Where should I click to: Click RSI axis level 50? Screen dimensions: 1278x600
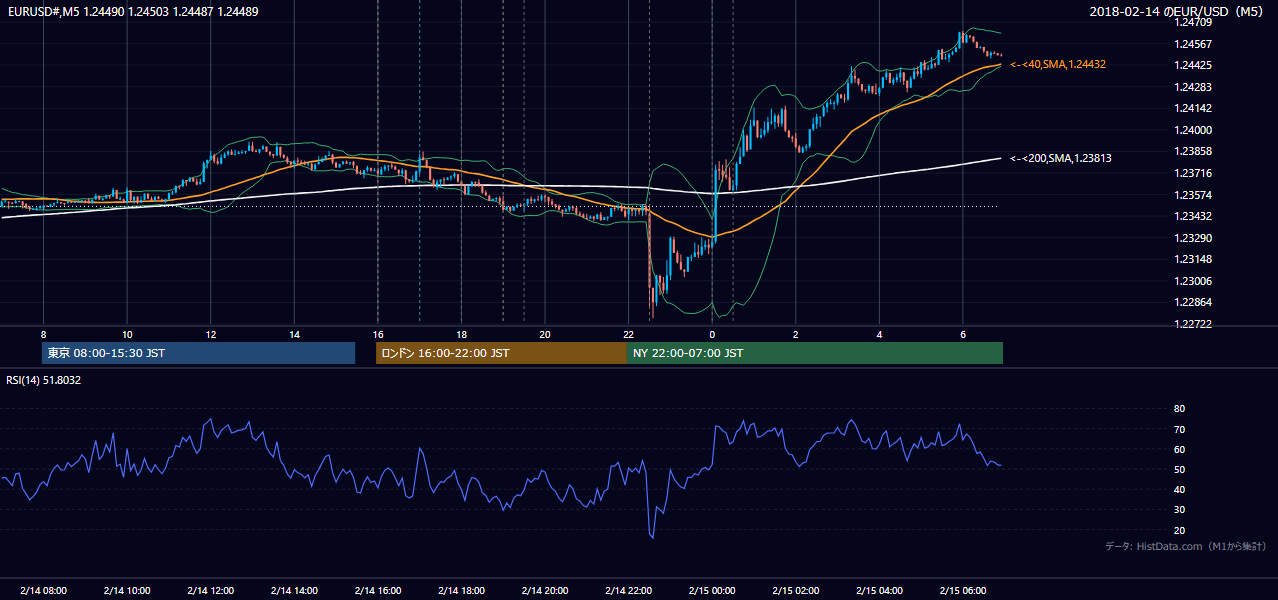point(1179,469)
